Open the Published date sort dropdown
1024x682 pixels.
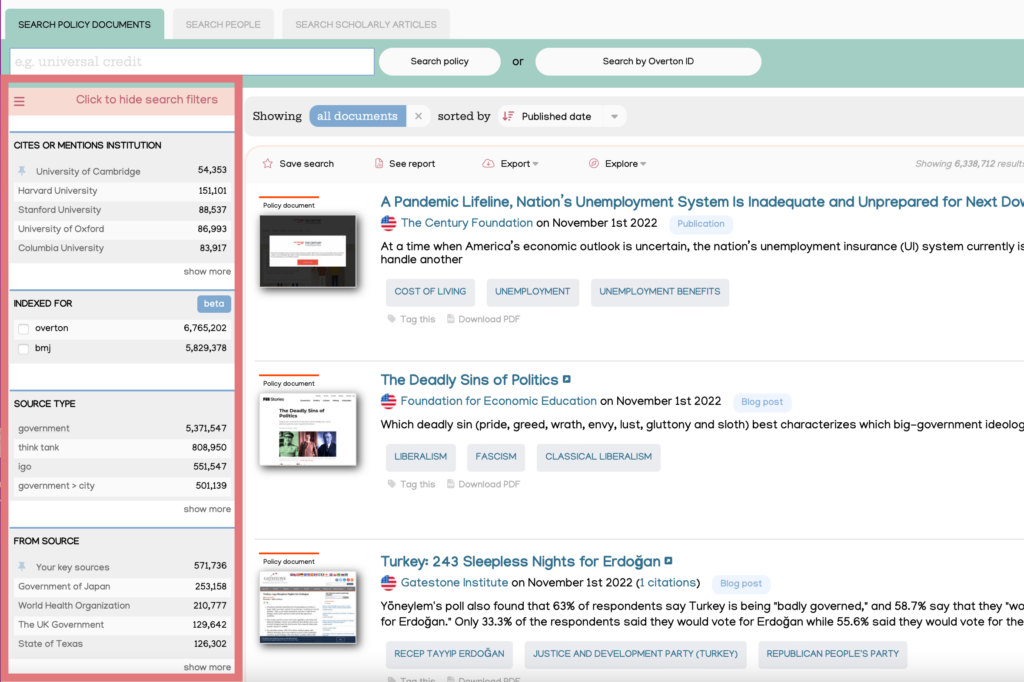[x=614, y=116]
